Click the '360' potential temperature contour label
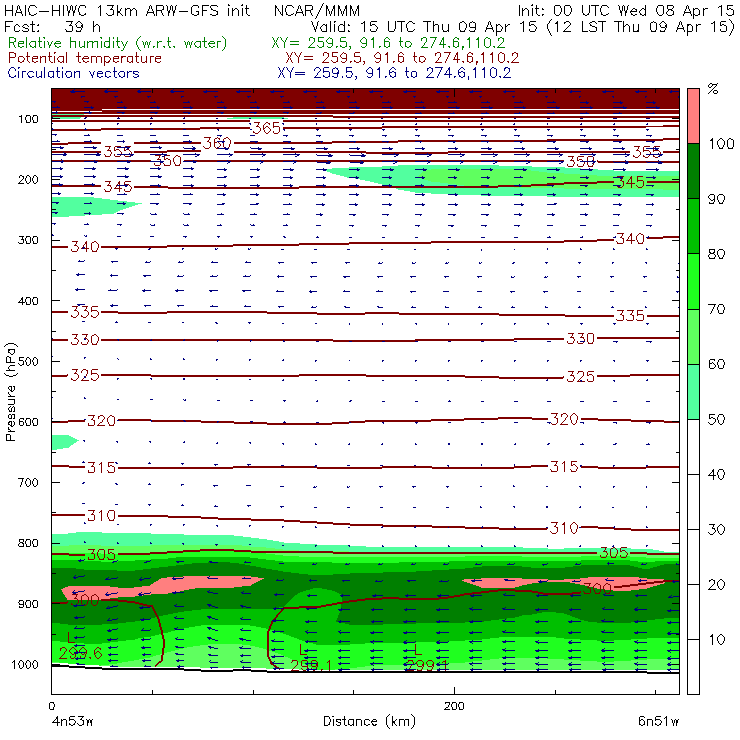The width and height of the screenshot is (740, 740). (217, 143)
